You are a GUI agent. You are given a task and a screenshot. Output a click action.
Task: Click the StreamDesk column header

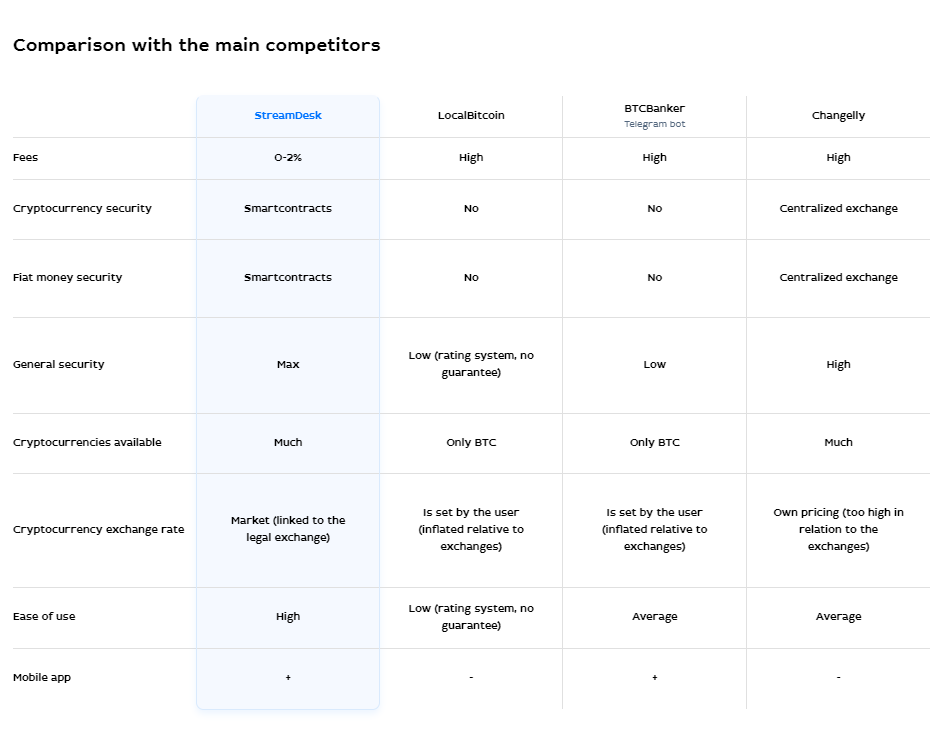pos(288,116)
